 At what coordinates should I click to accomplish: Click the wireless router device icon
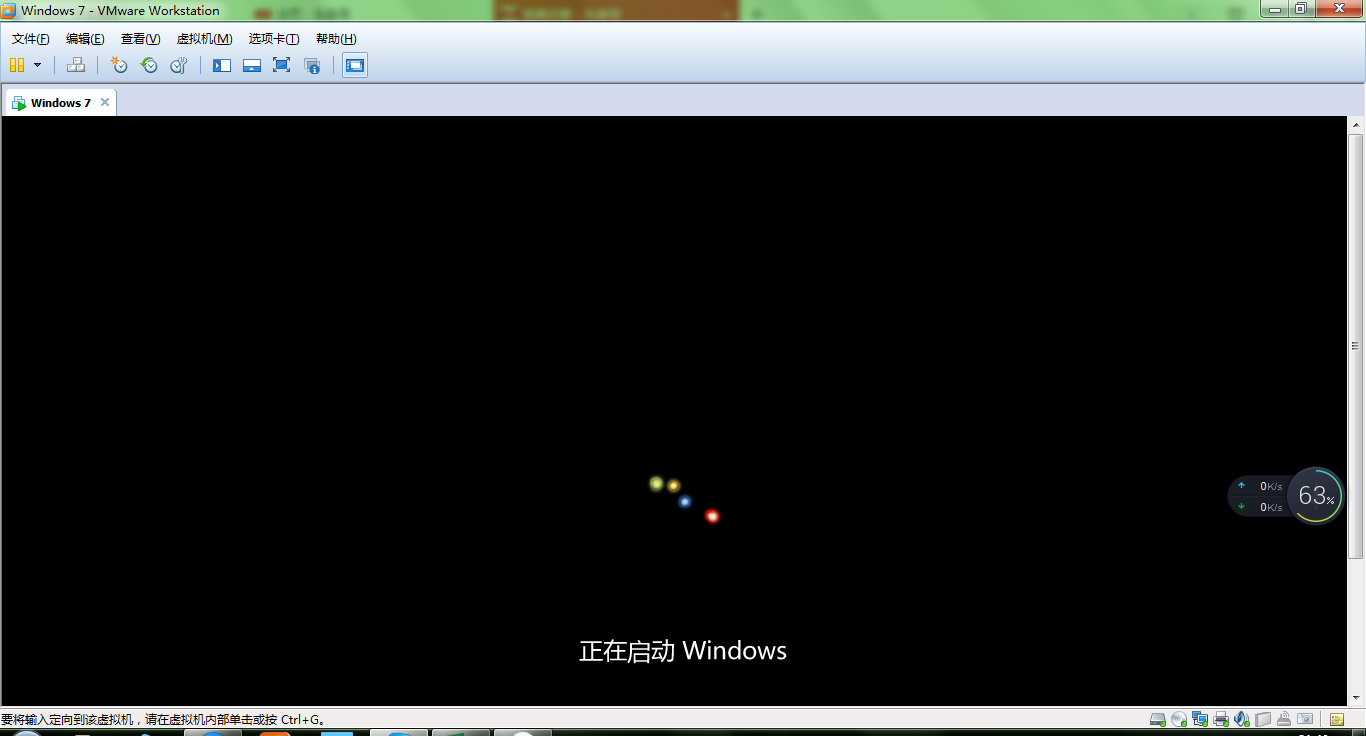[1284, 719]
